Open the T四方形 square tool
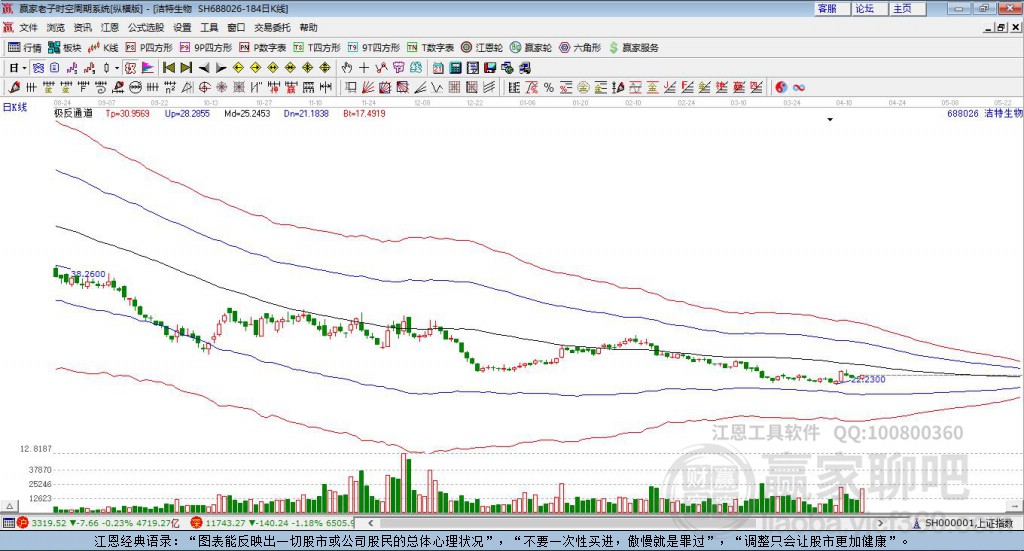1024x551 pixels. click(x=317, y=48)
